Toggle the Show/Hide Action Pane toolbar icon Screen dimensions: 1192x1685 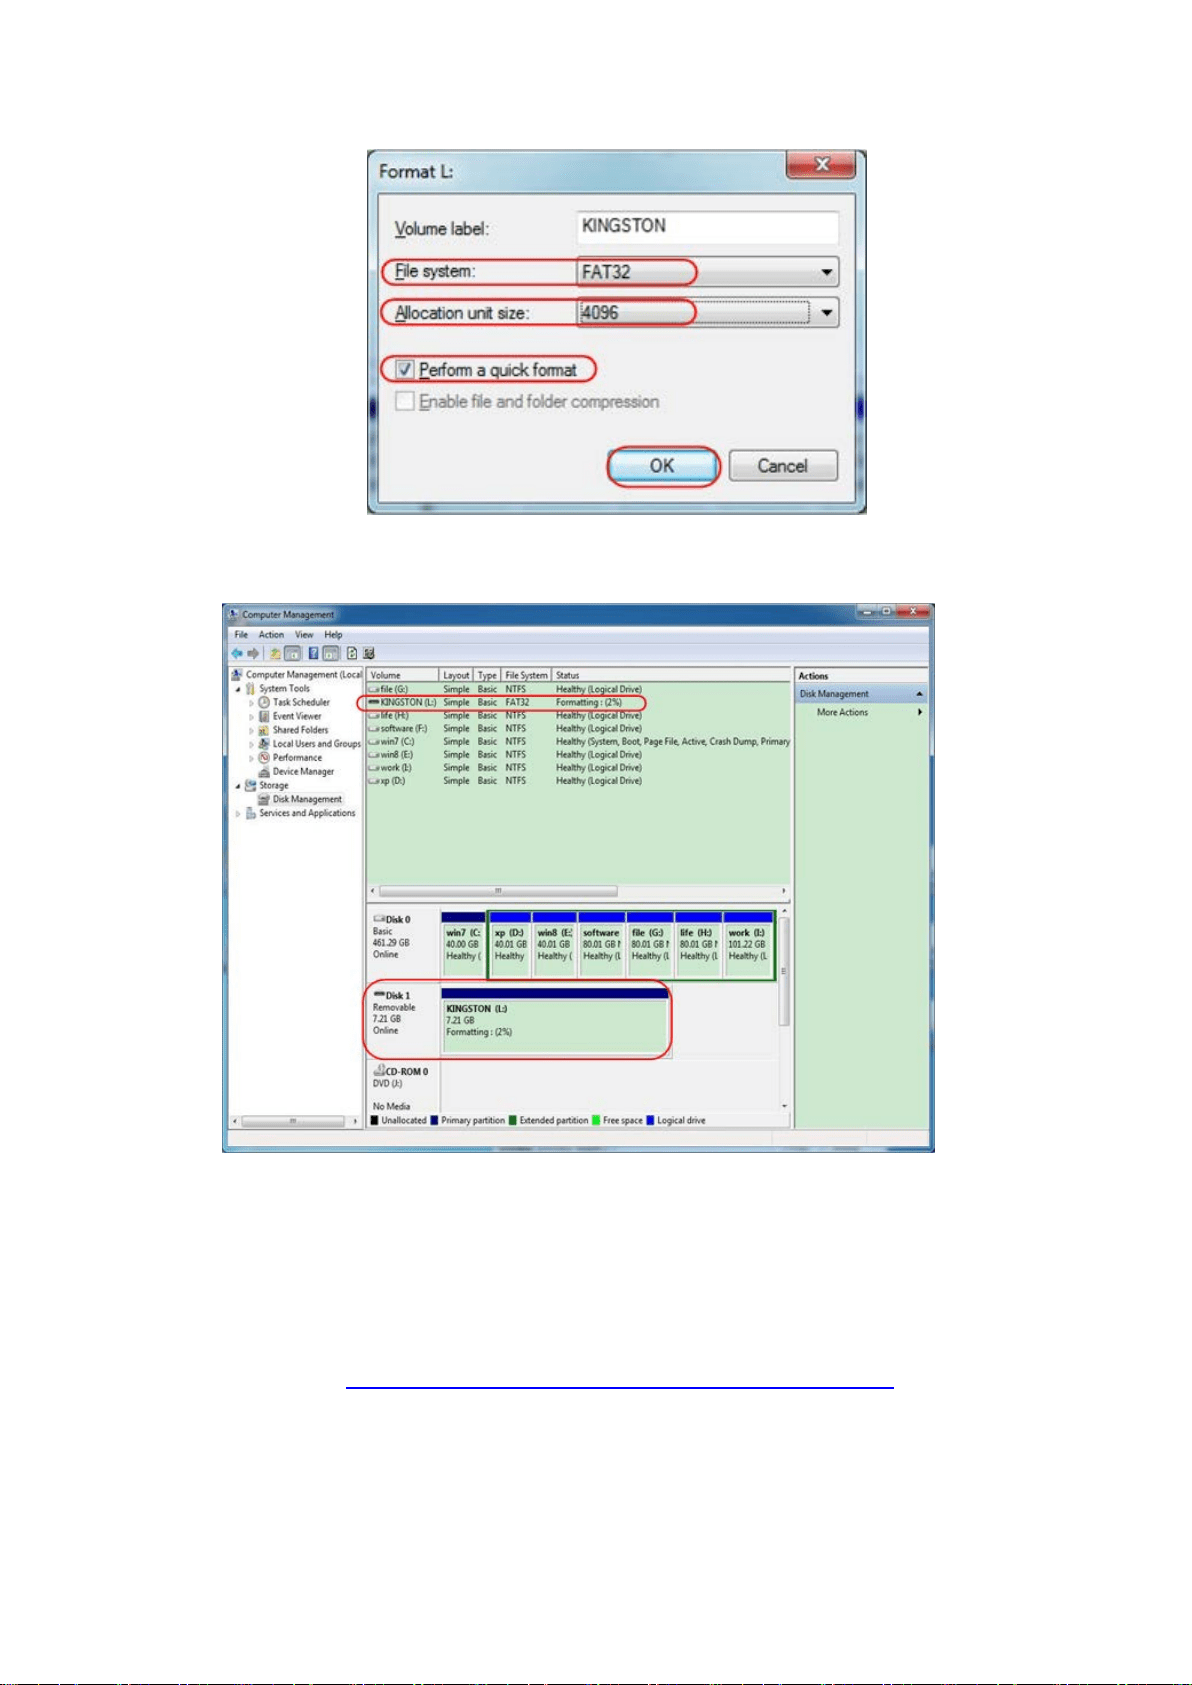pos(329,653)
